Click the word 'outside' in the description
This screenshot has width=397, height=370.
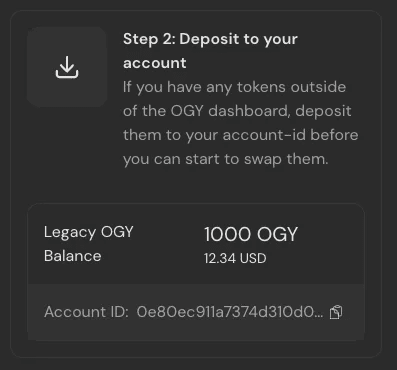click(x=318, y=87)
